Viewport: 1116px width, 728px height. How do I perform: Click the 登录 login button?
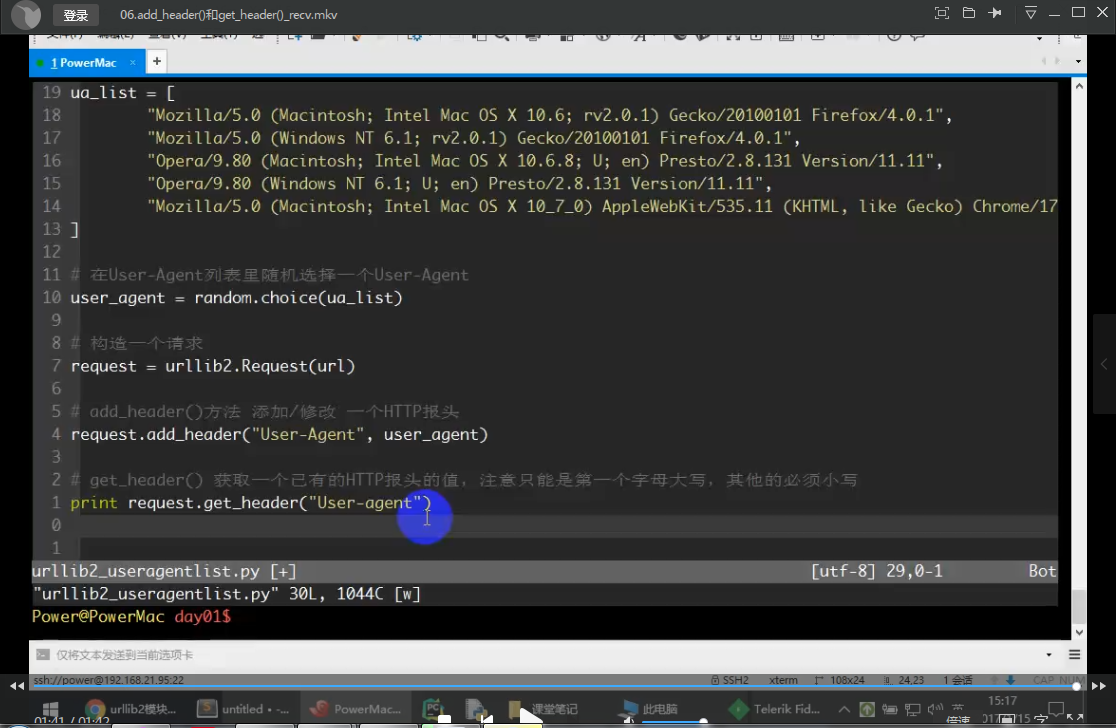[x=75, y=15]
